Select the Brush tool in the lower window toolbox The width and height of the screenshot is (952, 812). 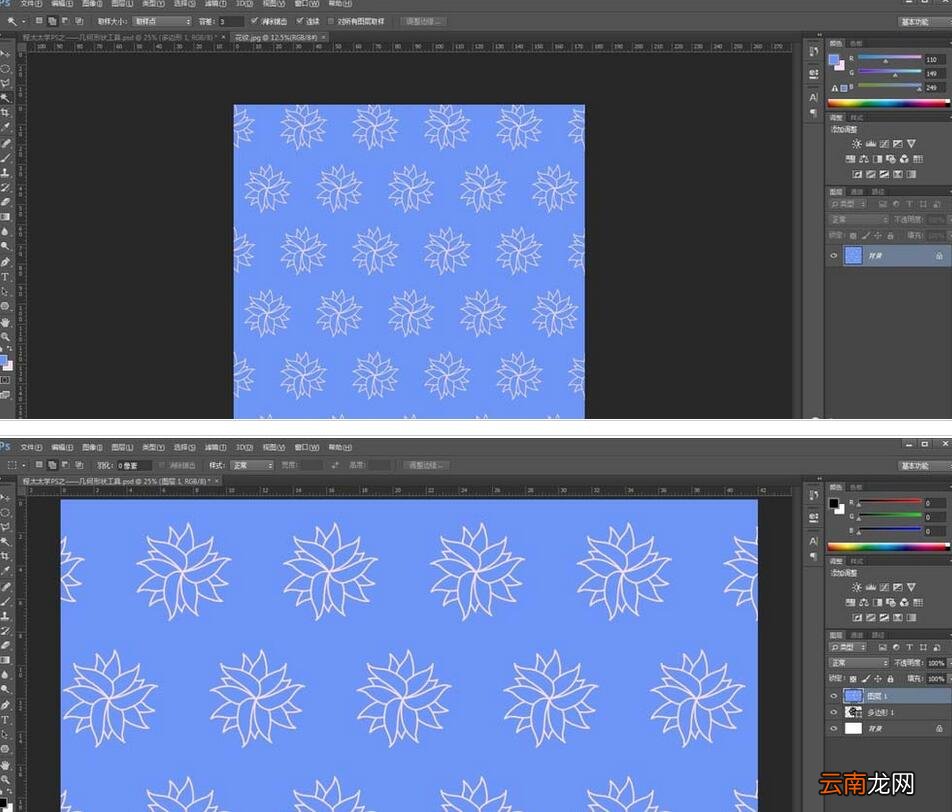[5, 601]
